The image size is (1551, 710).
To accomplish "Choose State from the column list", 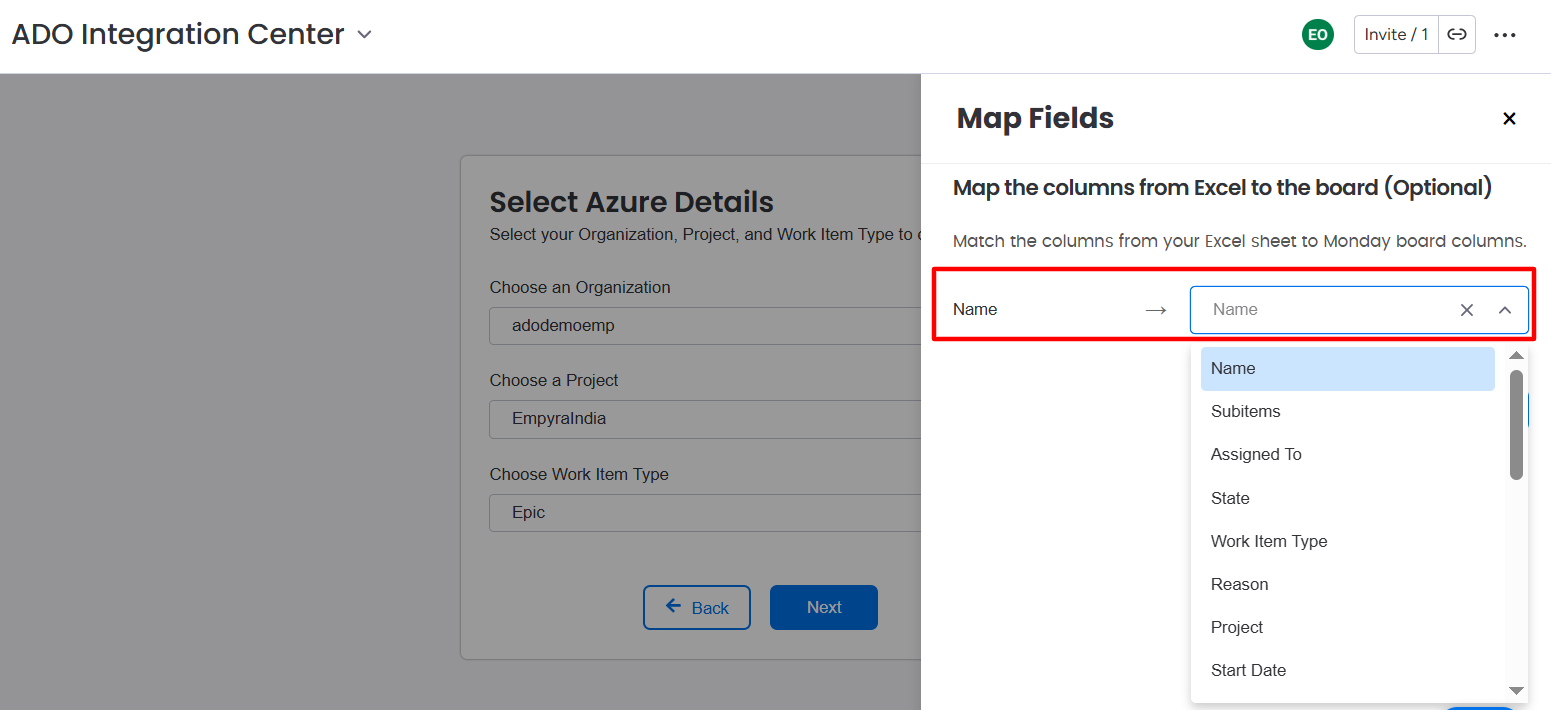I will tap(1347, 498).
